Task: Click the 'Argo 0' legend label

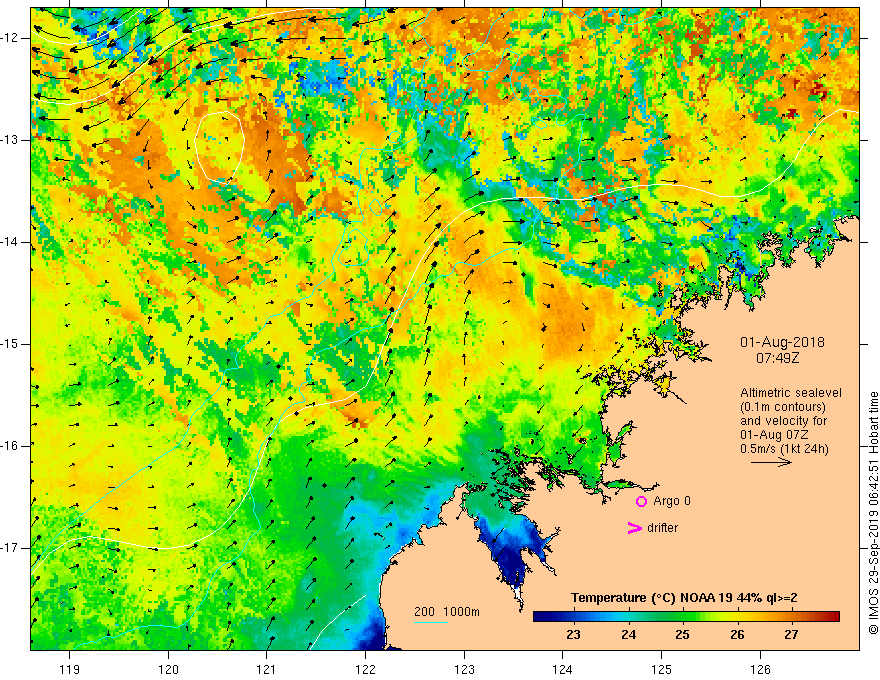Action: [x=672, y=501]
